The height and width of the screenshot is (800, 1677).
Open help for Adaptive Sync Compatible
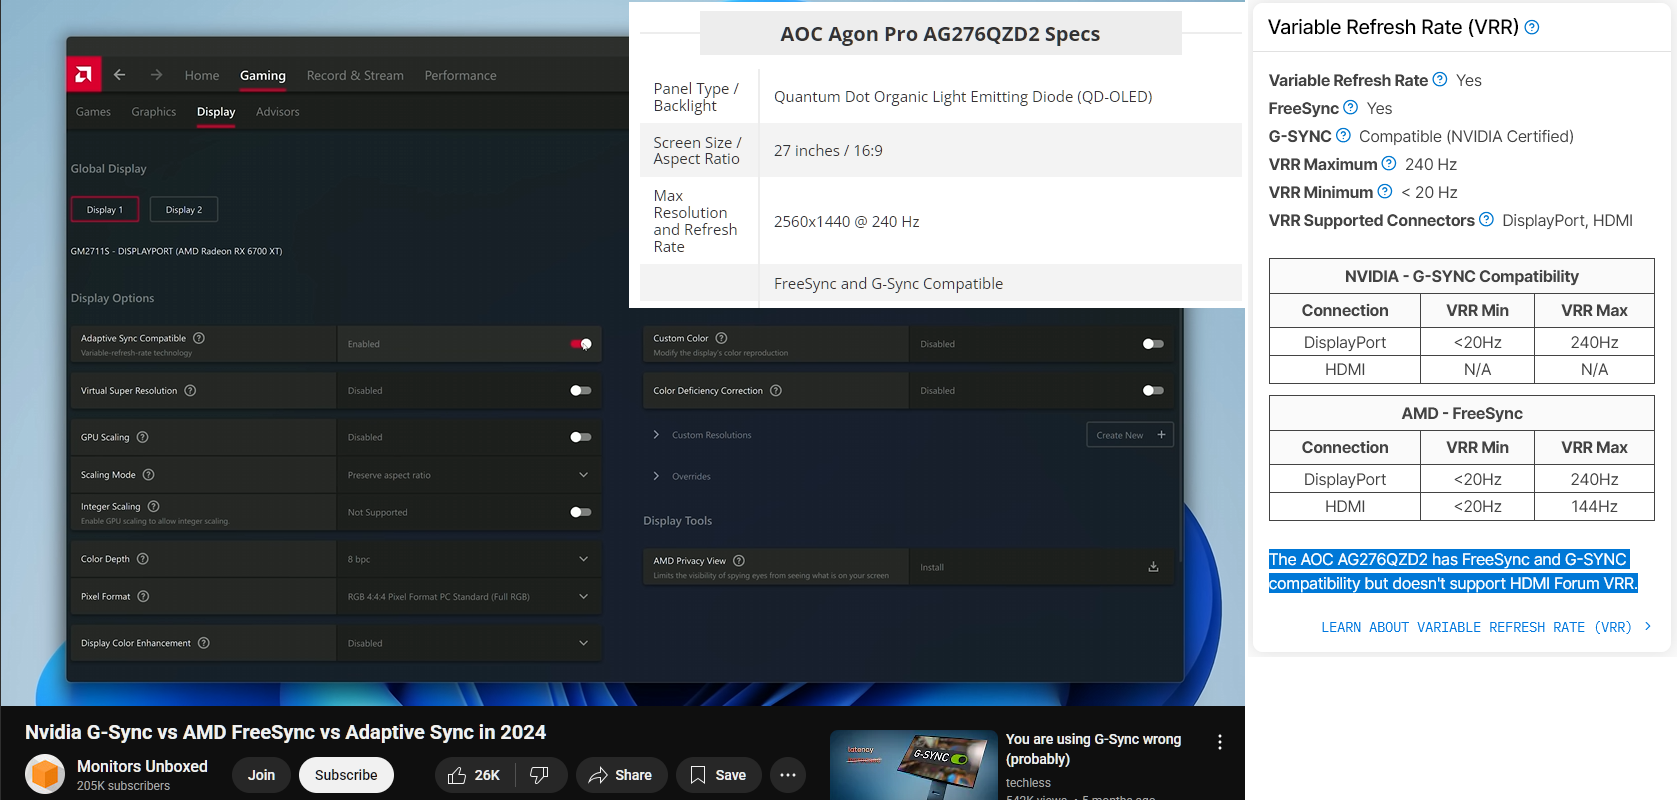[x=199, y=338]
